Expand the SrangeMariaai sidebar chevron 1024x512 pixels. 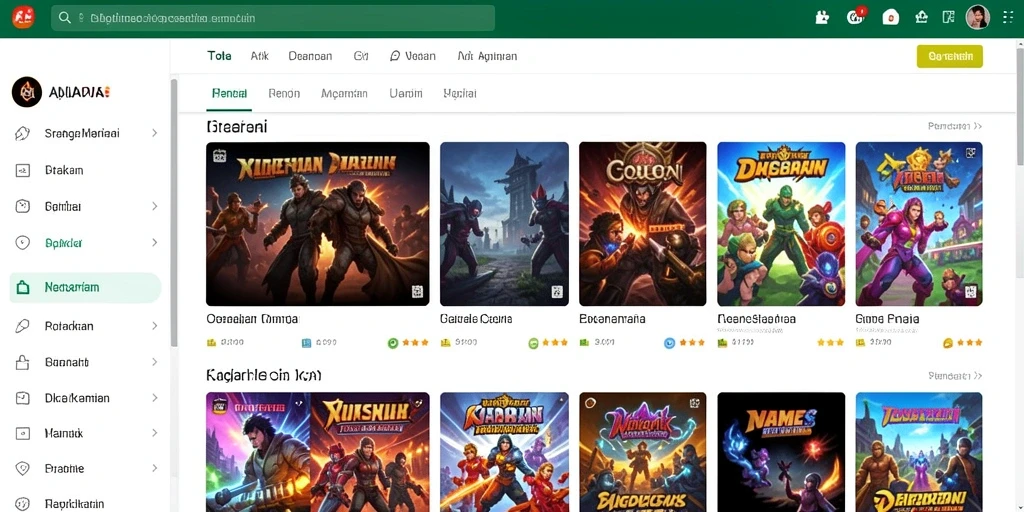[155, 133]
